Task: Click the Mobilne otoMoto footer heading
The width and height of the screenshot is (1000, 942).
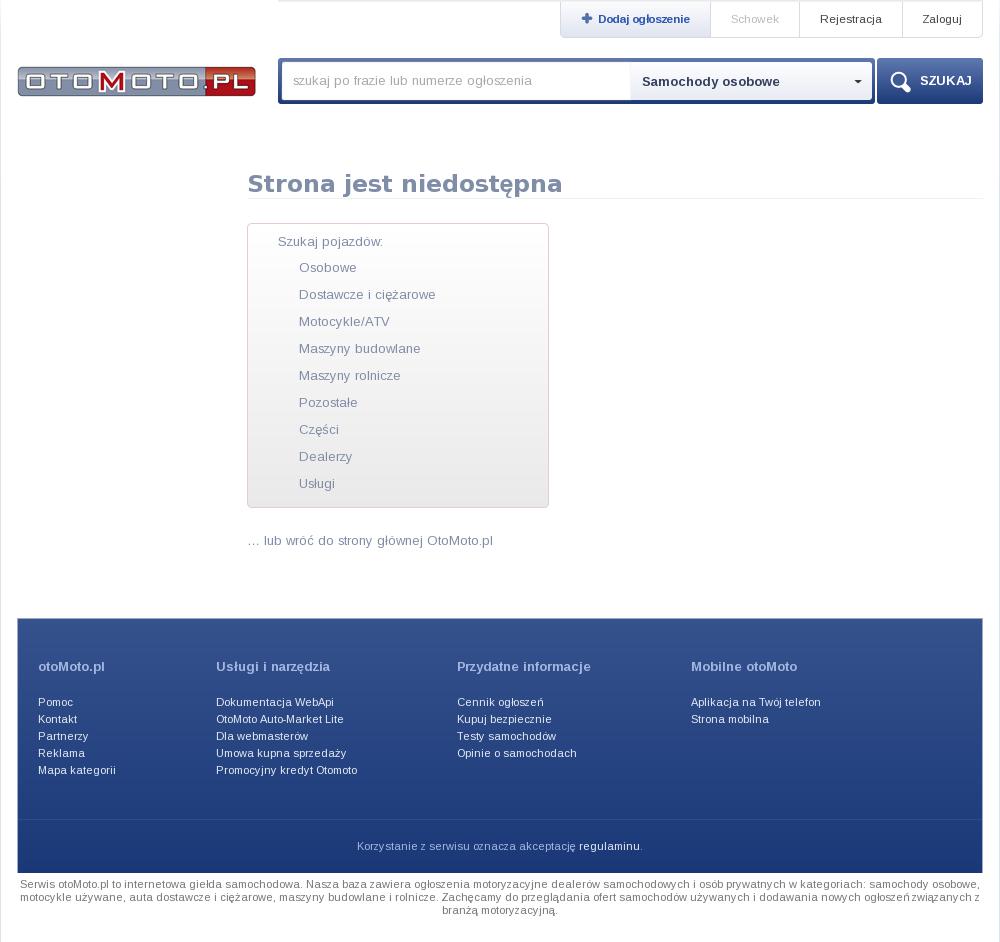Action: 744,666
